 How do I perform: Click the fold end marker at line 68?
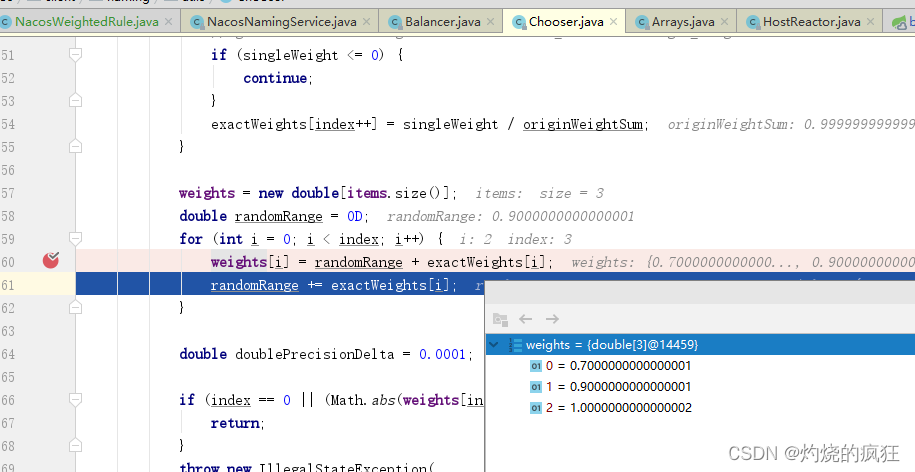[75, 446]
